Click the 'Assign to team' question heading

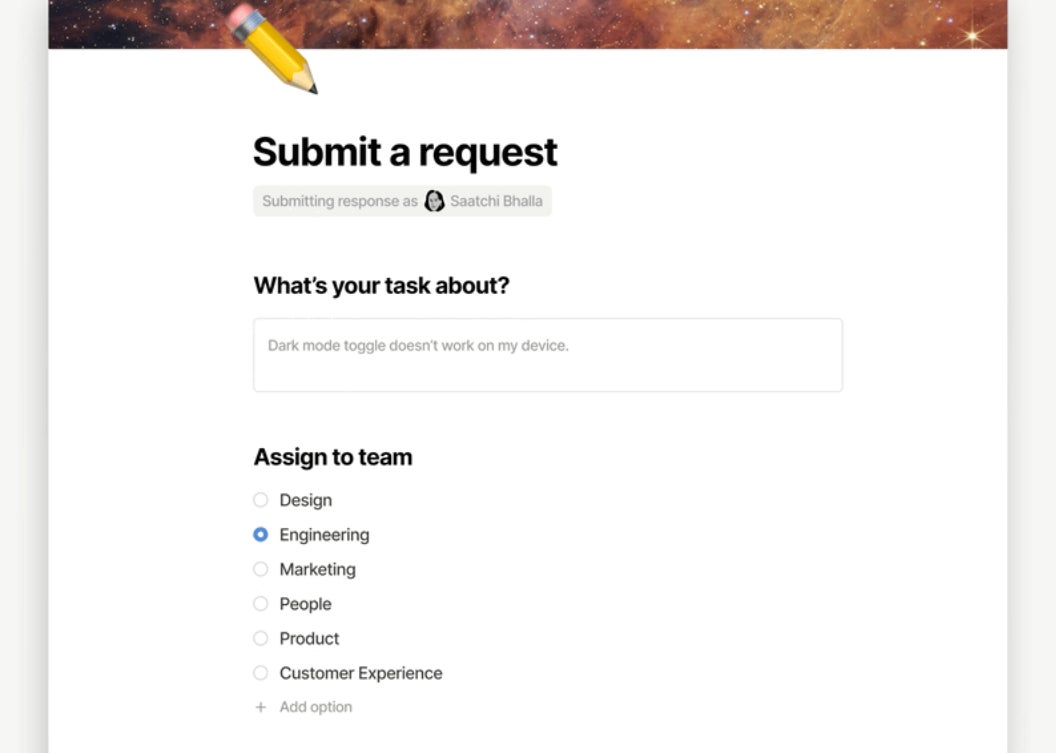coord(333,457)
